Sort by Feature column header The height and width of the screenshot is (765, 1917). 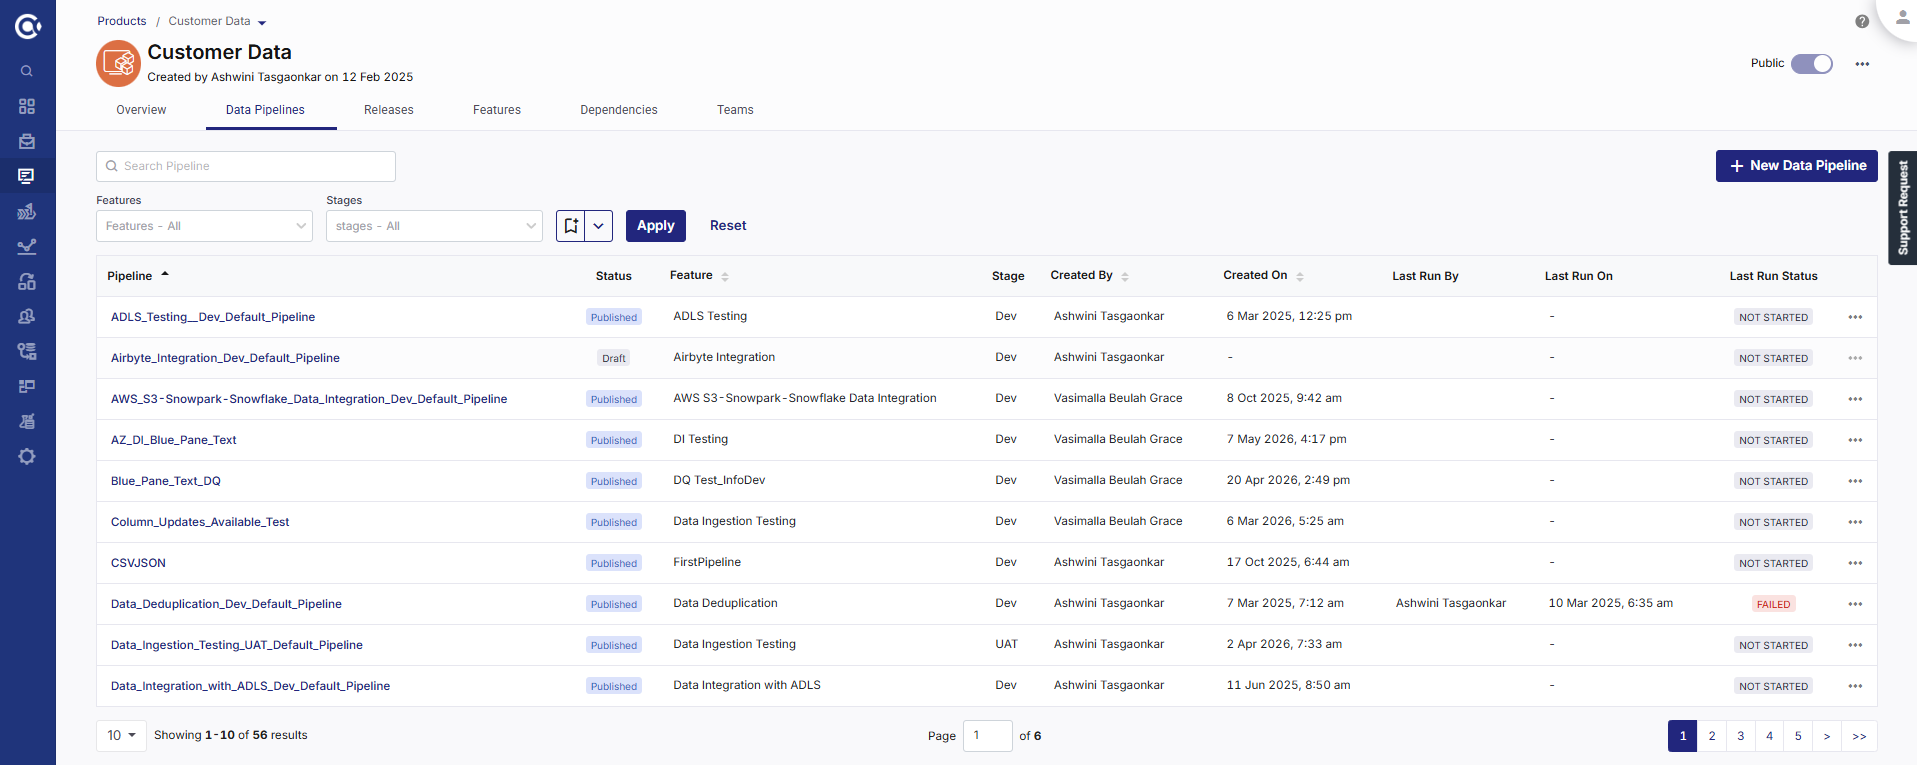(x=699, y=276)
